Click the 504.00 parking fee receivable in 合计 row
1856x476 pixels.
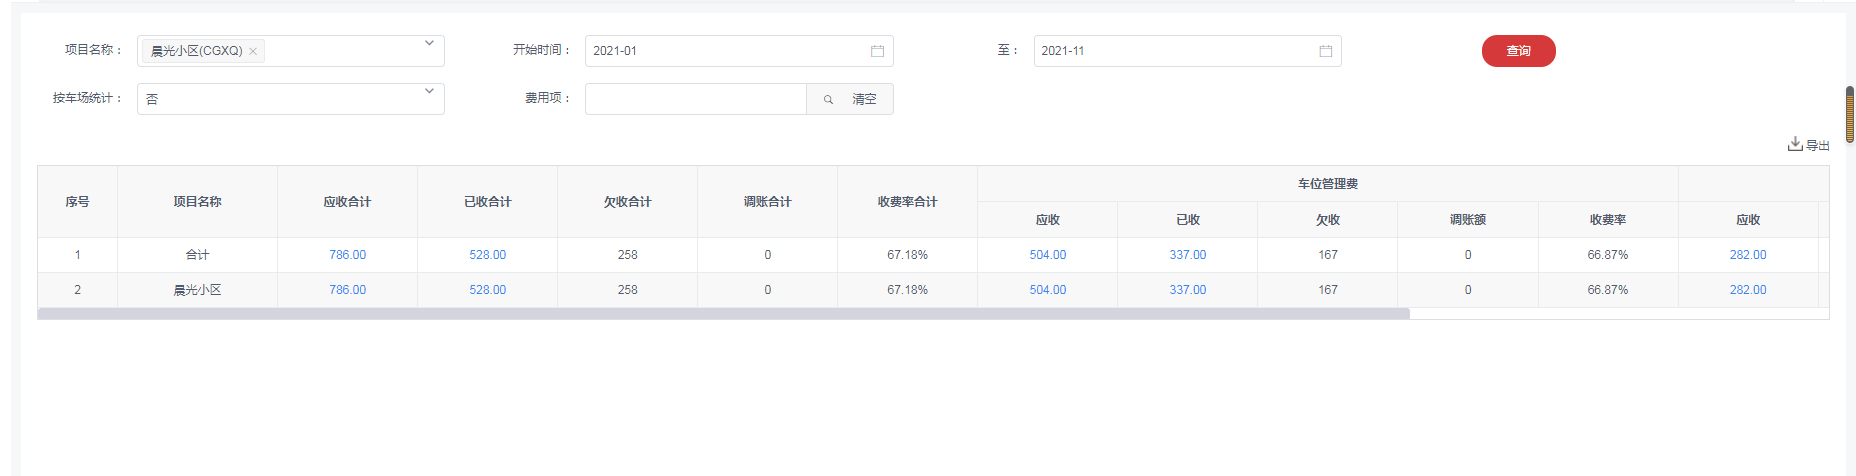click(1047, 255)
